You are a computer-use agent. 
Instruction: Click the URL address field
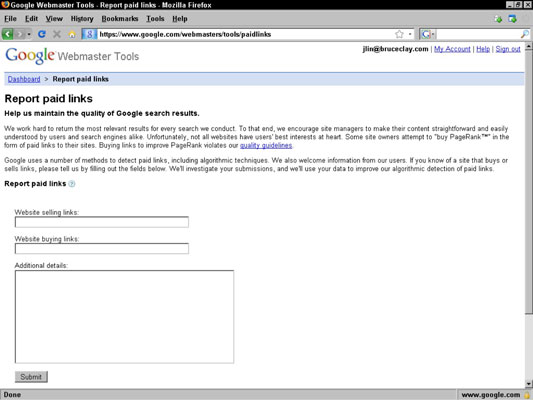[x=246, y=34]
